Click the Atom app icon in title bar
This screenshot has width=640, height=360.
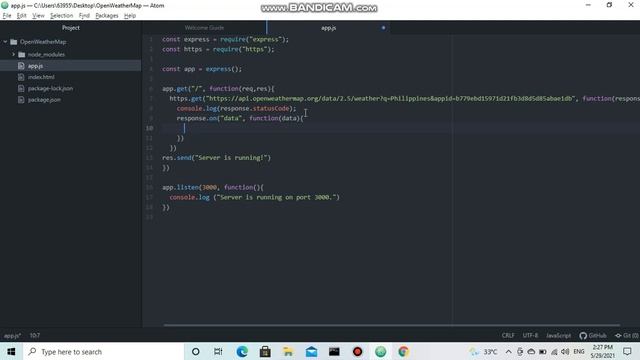(5, 5)
